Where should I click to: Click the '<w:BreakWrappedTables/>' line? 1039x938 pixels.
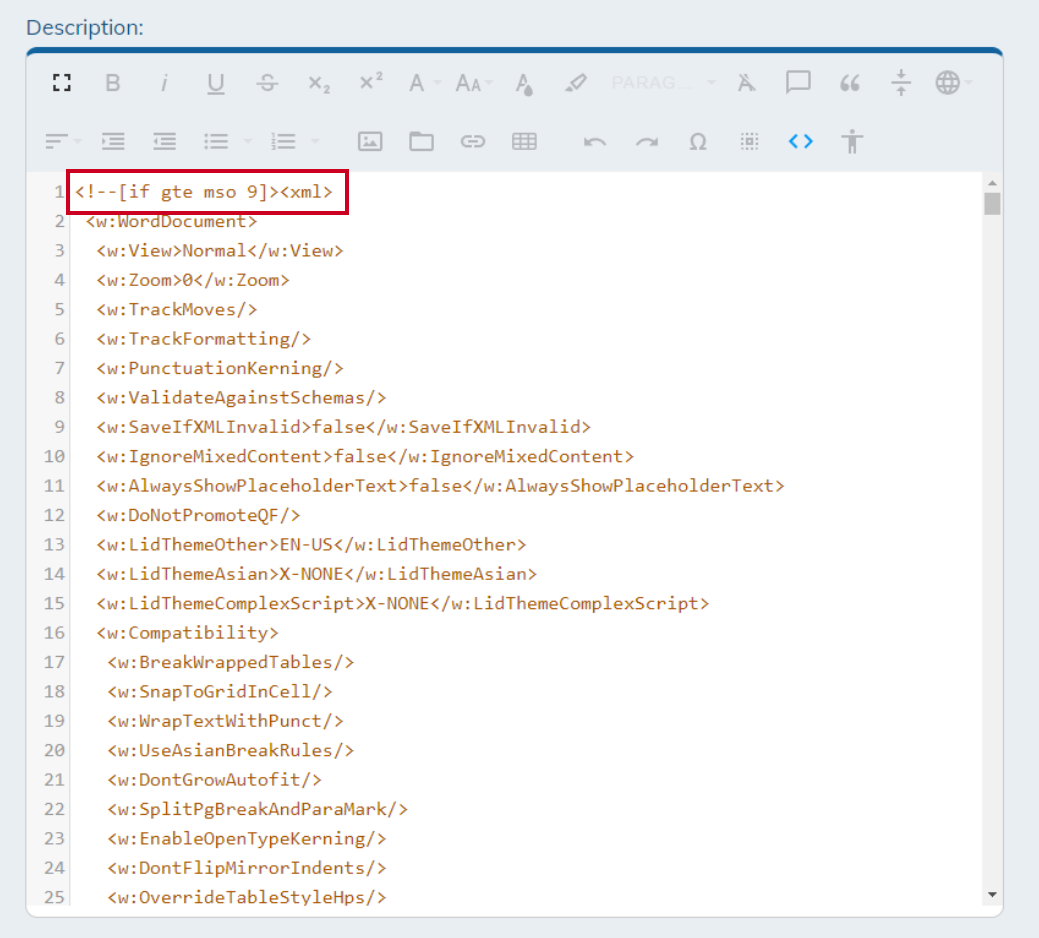pos(231,662)
